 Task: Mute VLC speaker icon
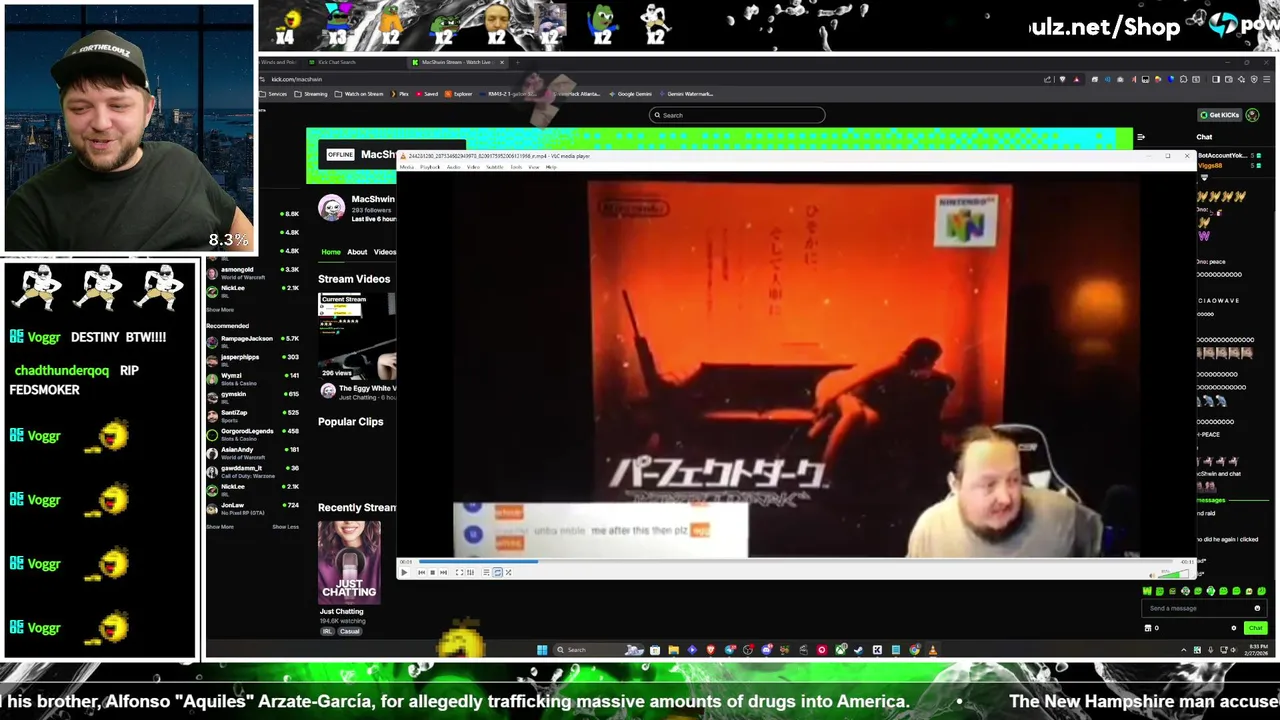click(1152, 575)
